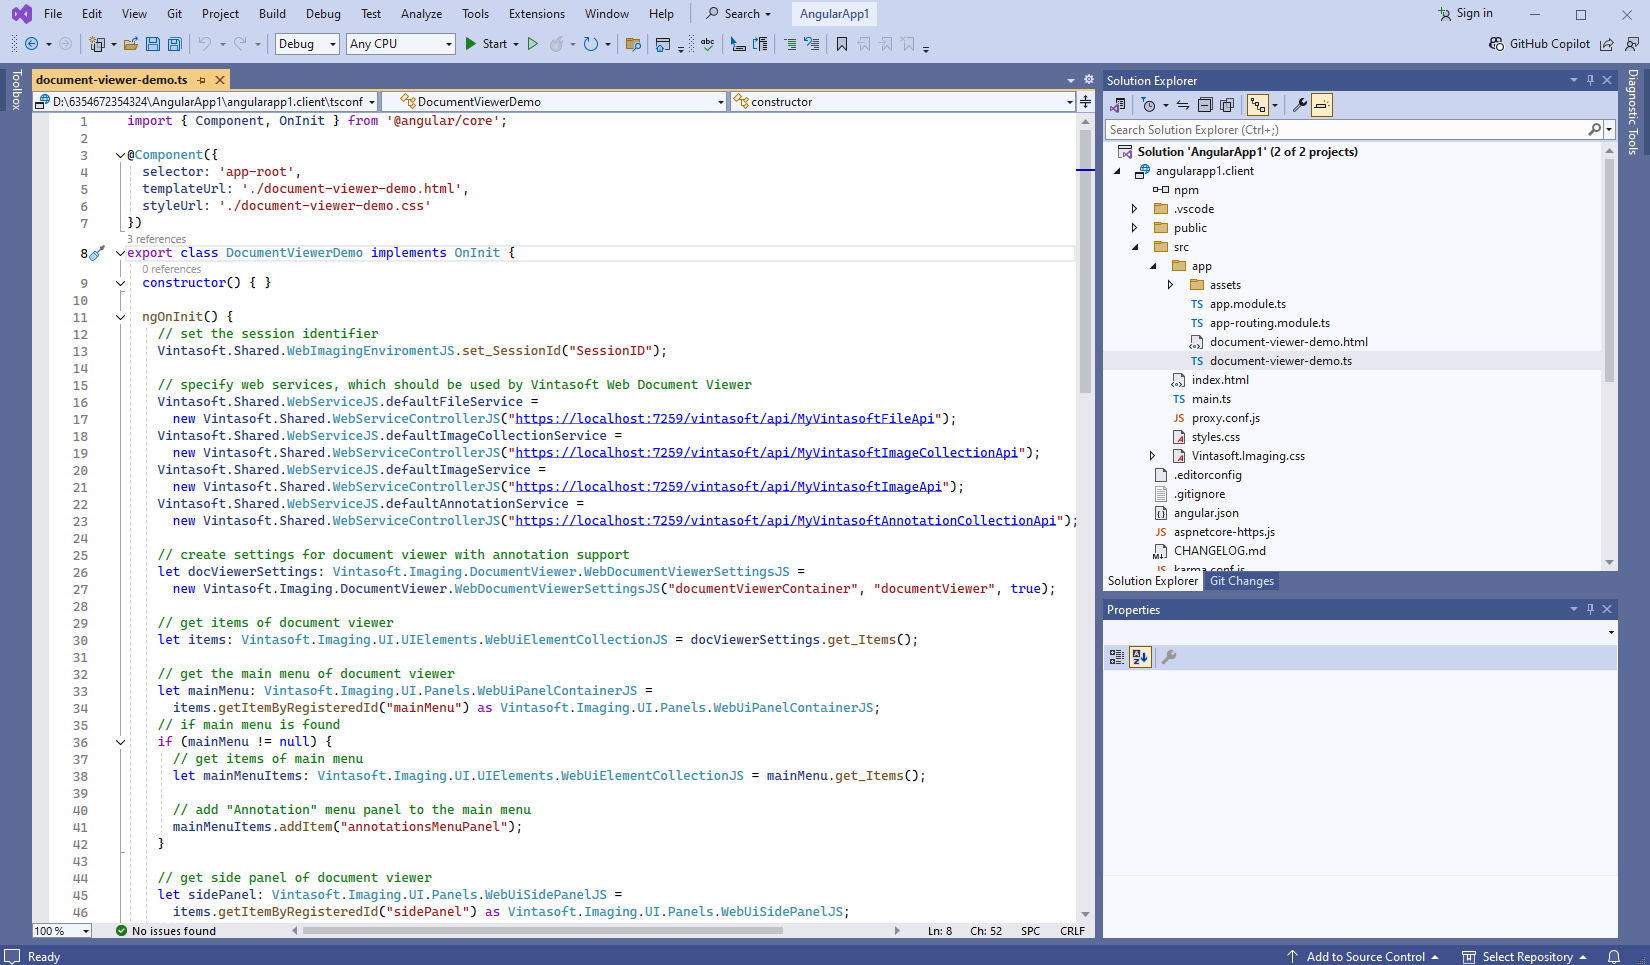1650x965 pixels.
Task: Click the Sign in button
Action: (1465, 14)
